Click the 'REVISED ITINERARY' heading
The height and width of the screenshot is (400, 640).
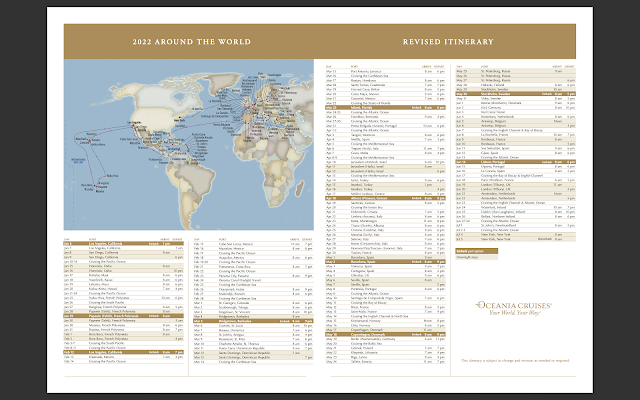point(448,42)
